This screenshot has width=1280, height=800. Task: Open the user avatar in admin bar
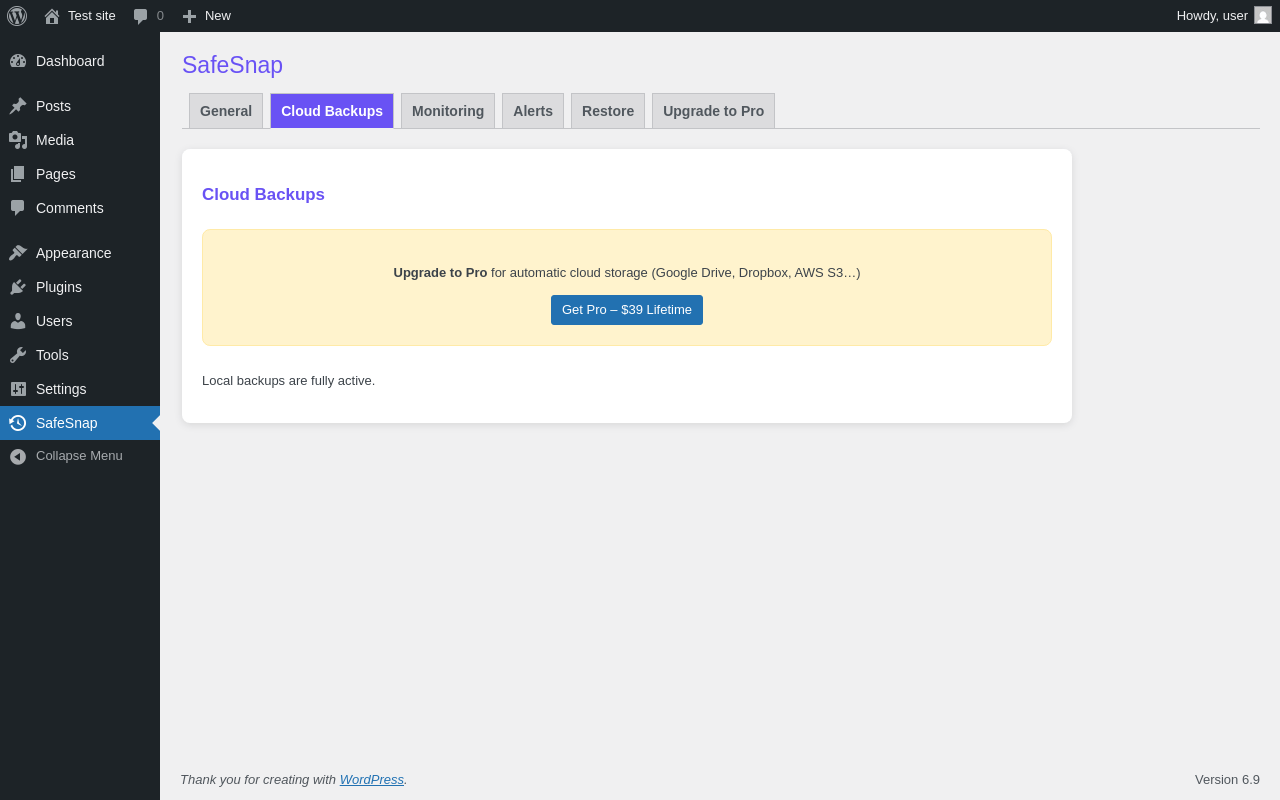(1263, 15)
